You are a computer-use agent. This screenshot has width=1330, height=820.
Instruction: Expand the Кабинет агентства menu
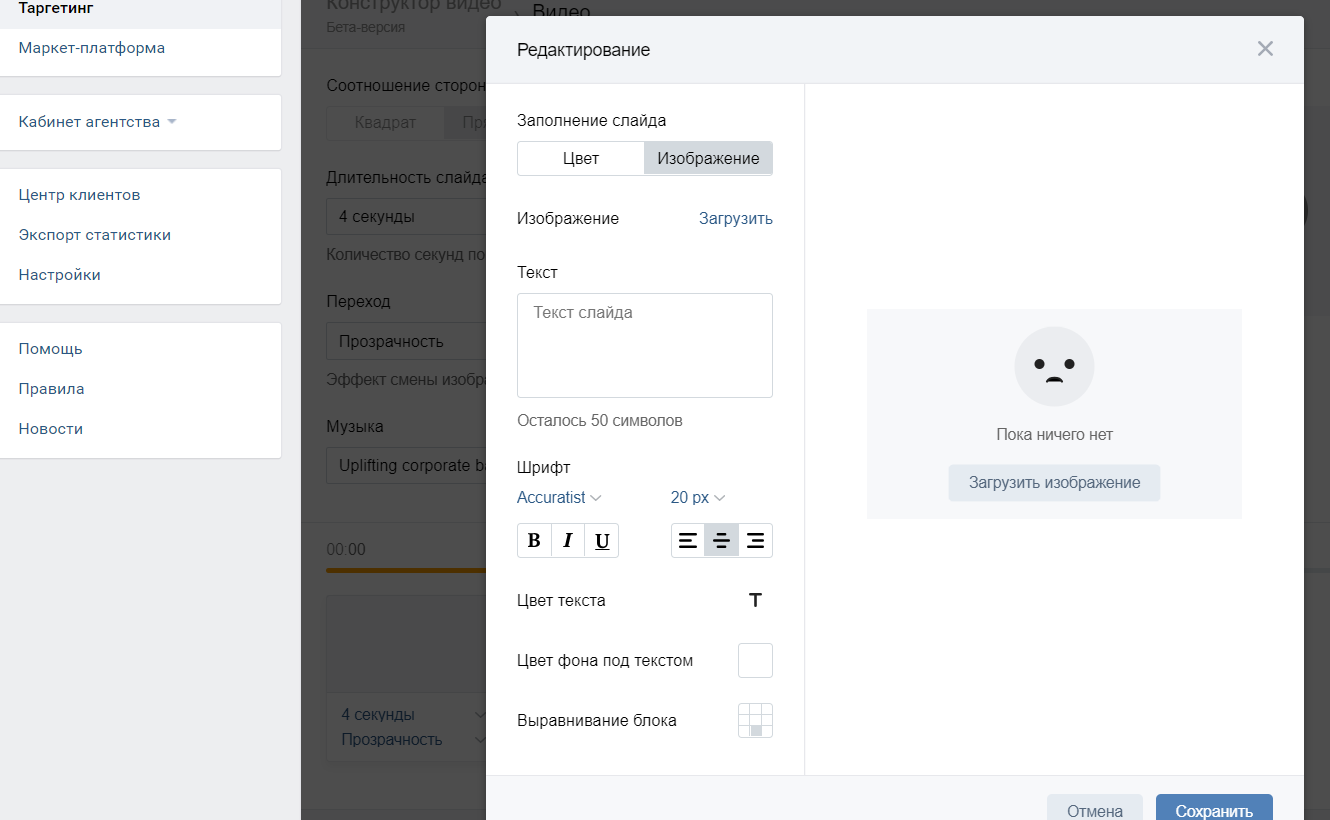coord(97,122)
